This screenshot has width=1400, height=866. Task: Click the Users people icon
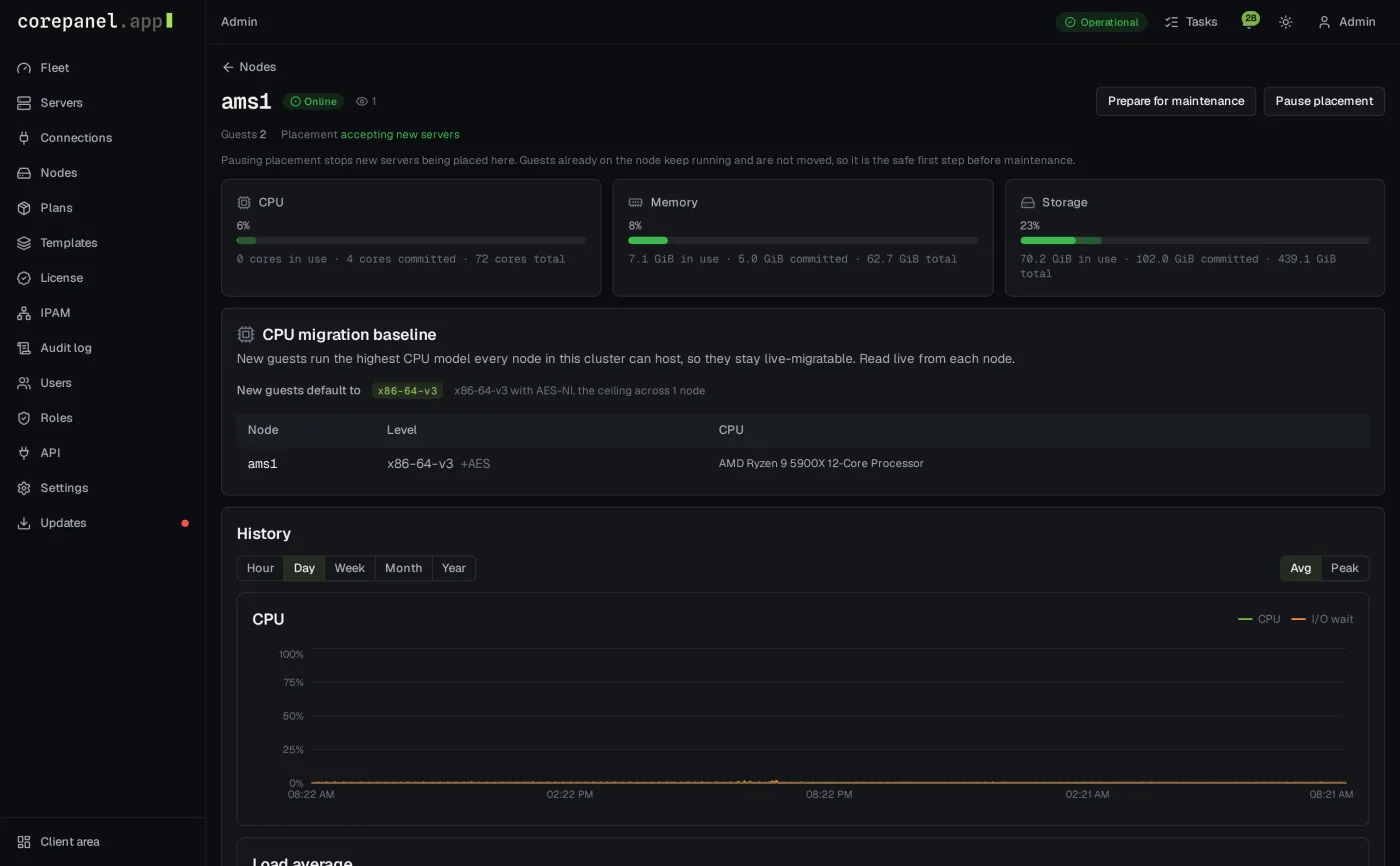[24, 383]
